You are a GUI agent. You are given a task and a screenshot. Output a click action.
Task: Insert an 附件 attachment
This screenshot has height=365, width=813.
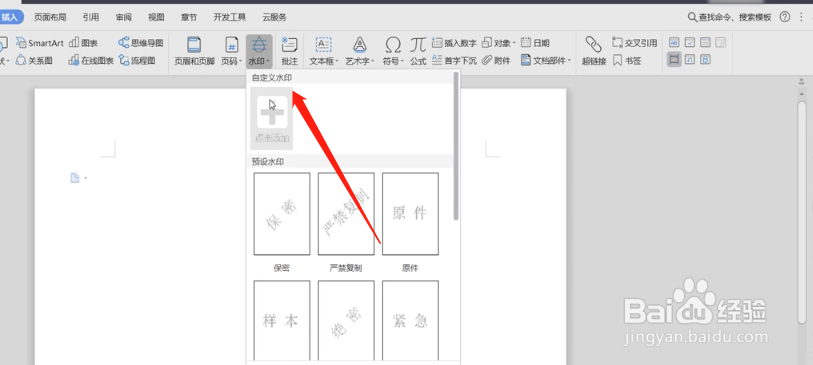(x=496, y=61)
